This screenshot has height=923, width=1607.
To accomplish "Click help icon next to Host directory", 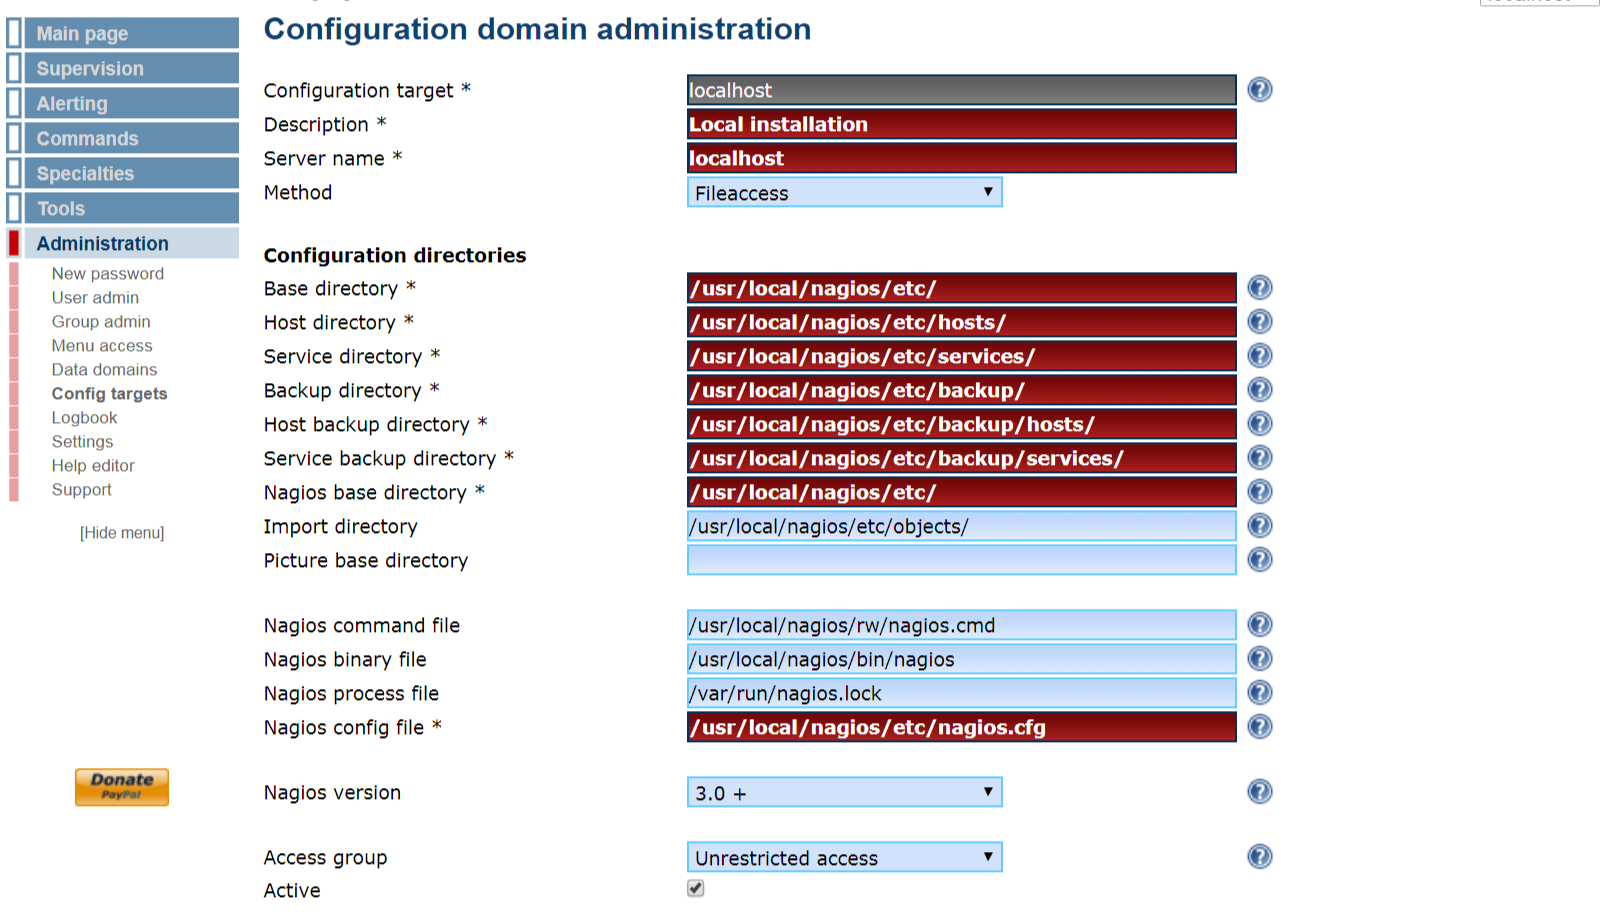I will [x=1259, y=322].
